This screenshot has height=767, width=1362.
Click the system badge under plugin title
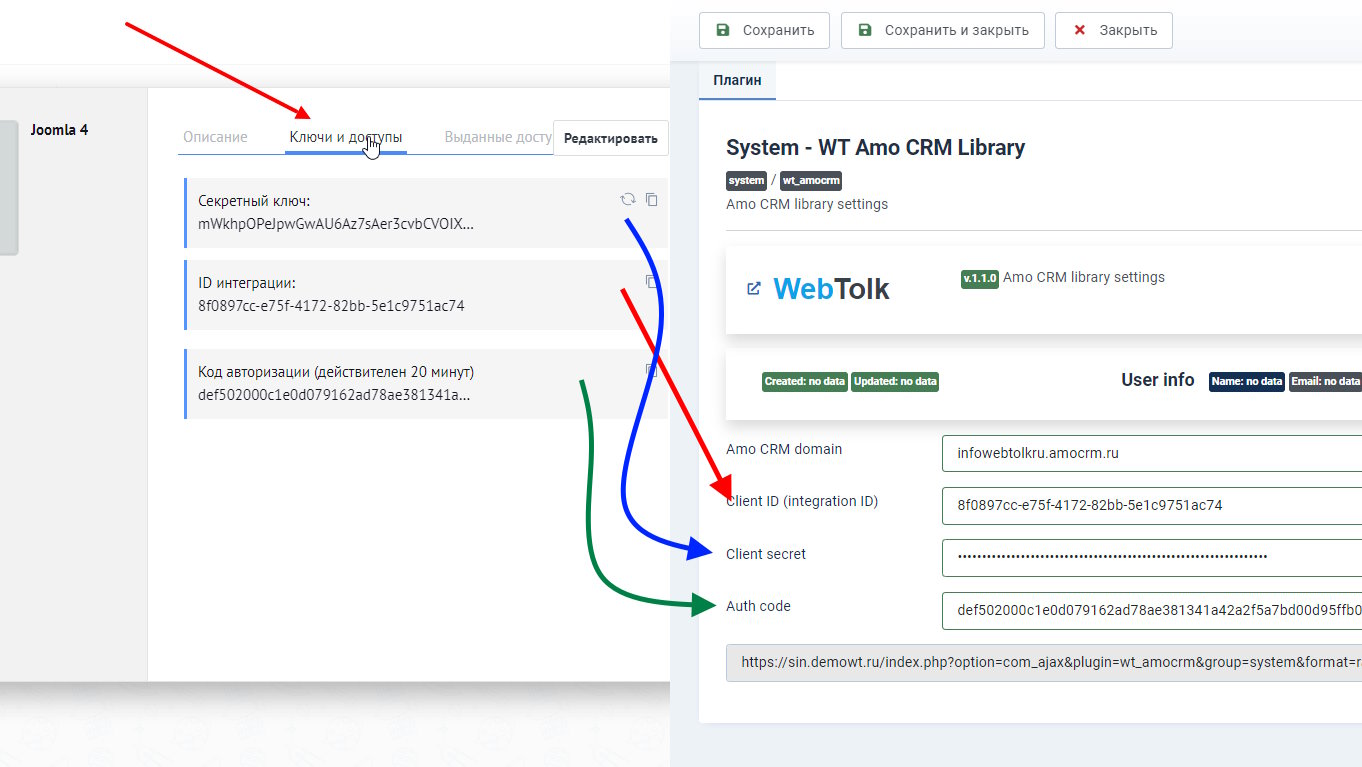746,181
